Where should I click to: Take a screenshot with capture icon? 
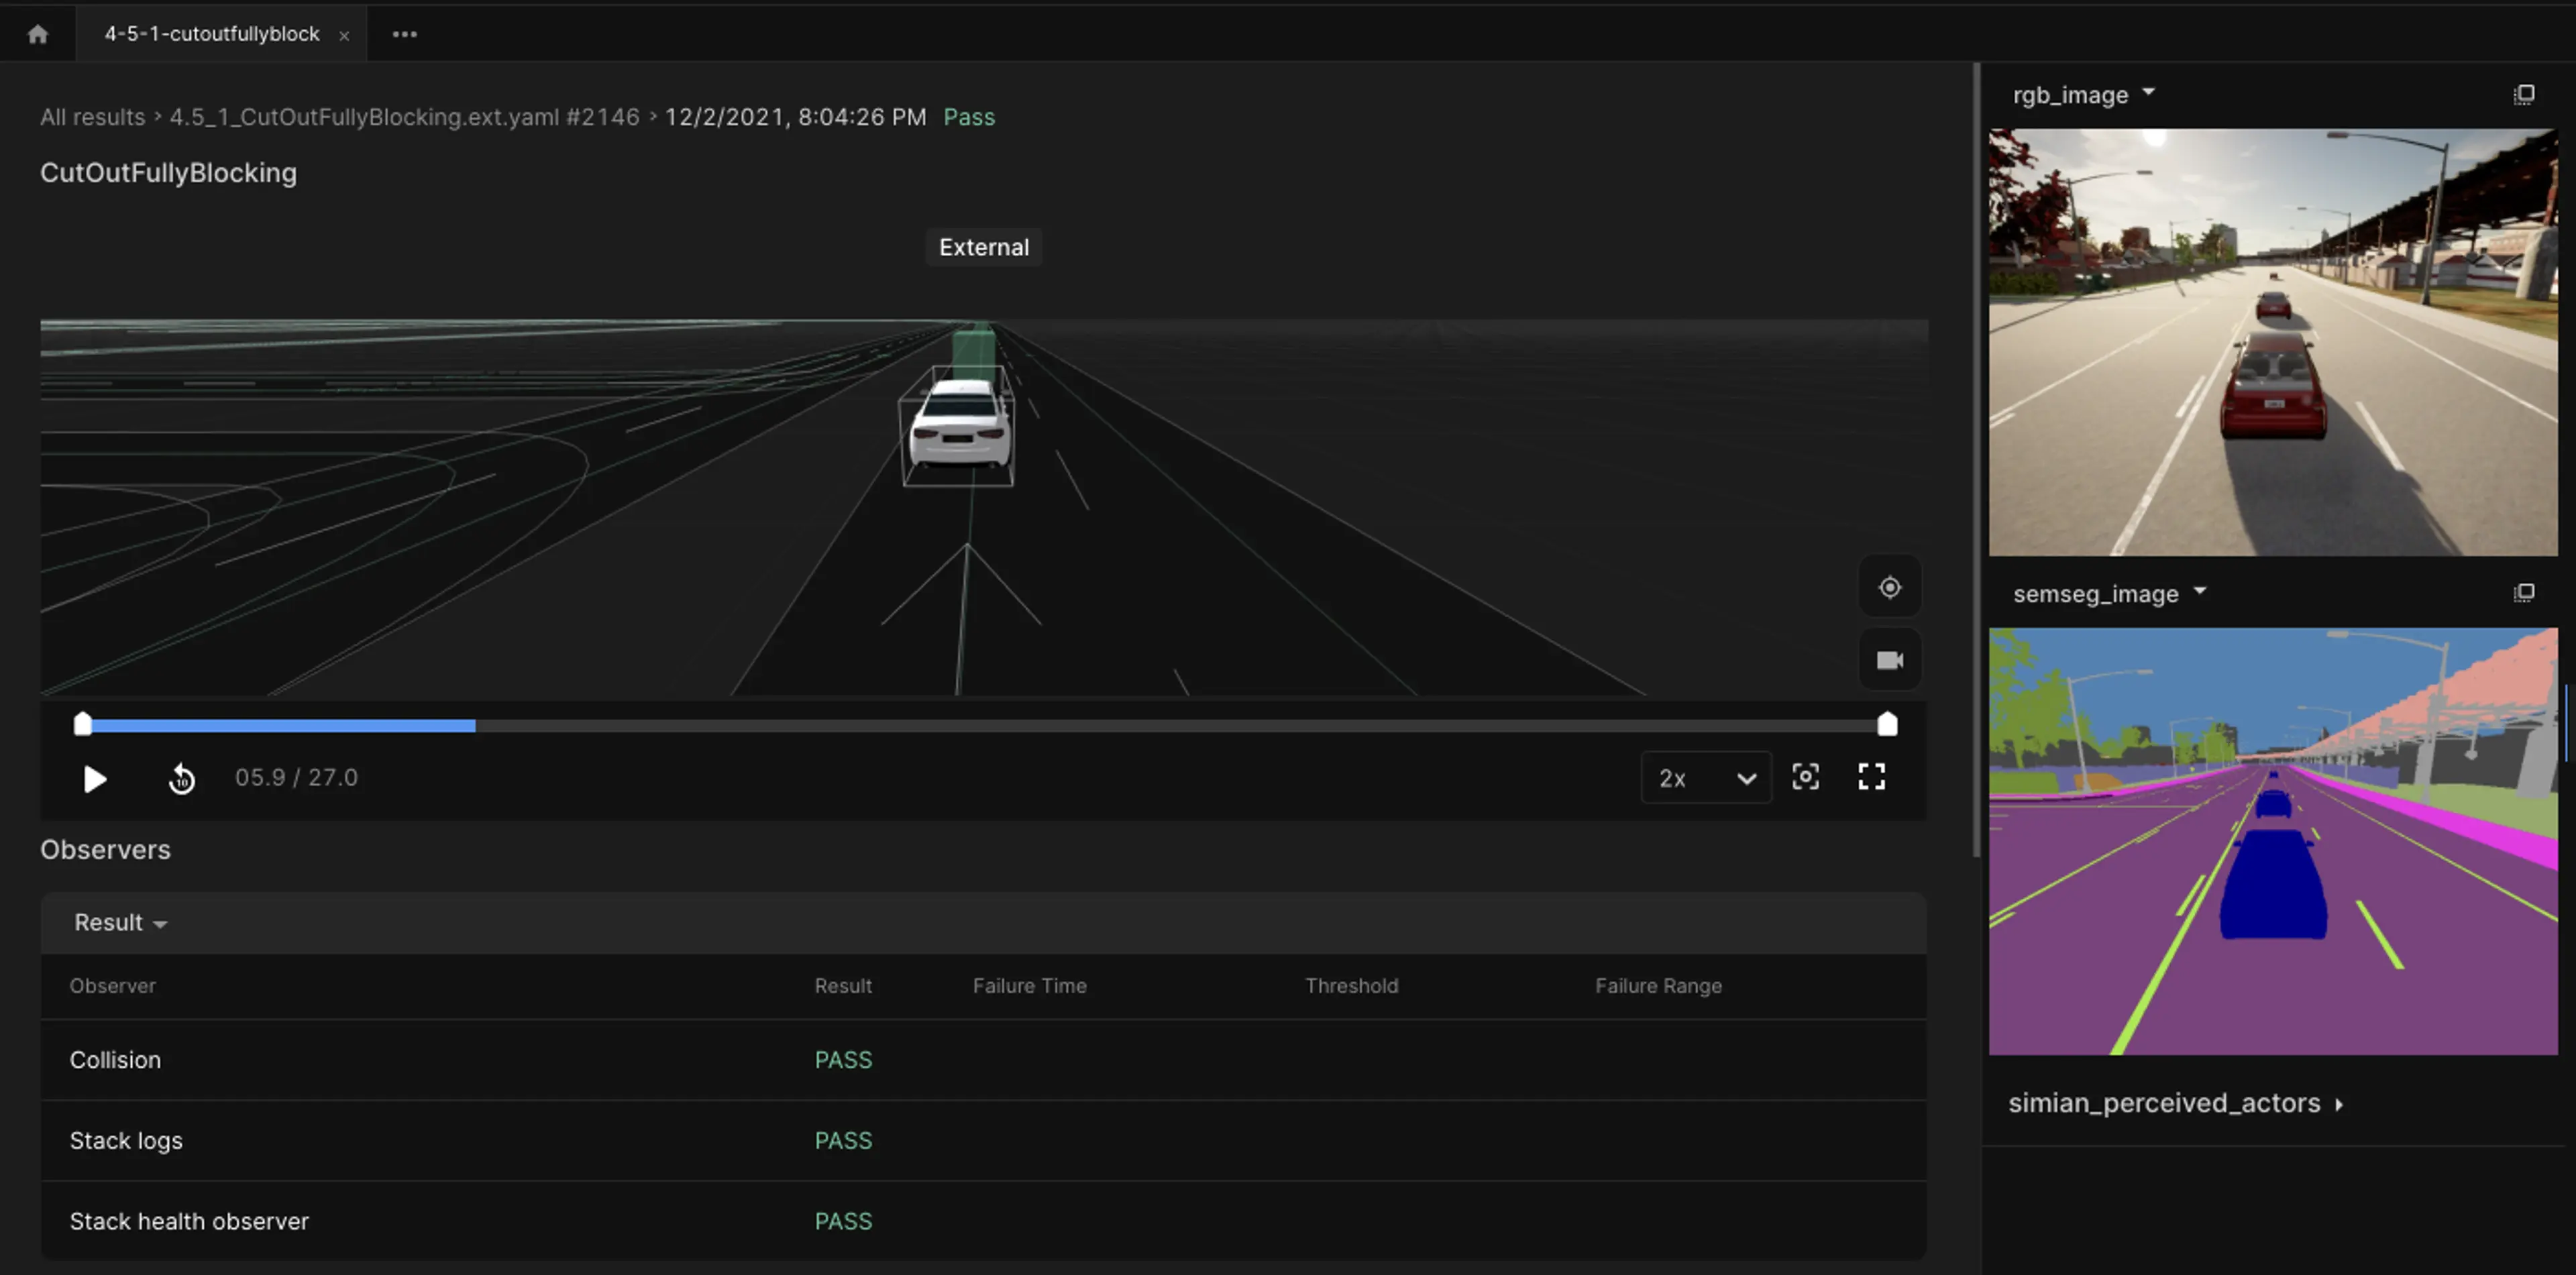click(1805, 777)
